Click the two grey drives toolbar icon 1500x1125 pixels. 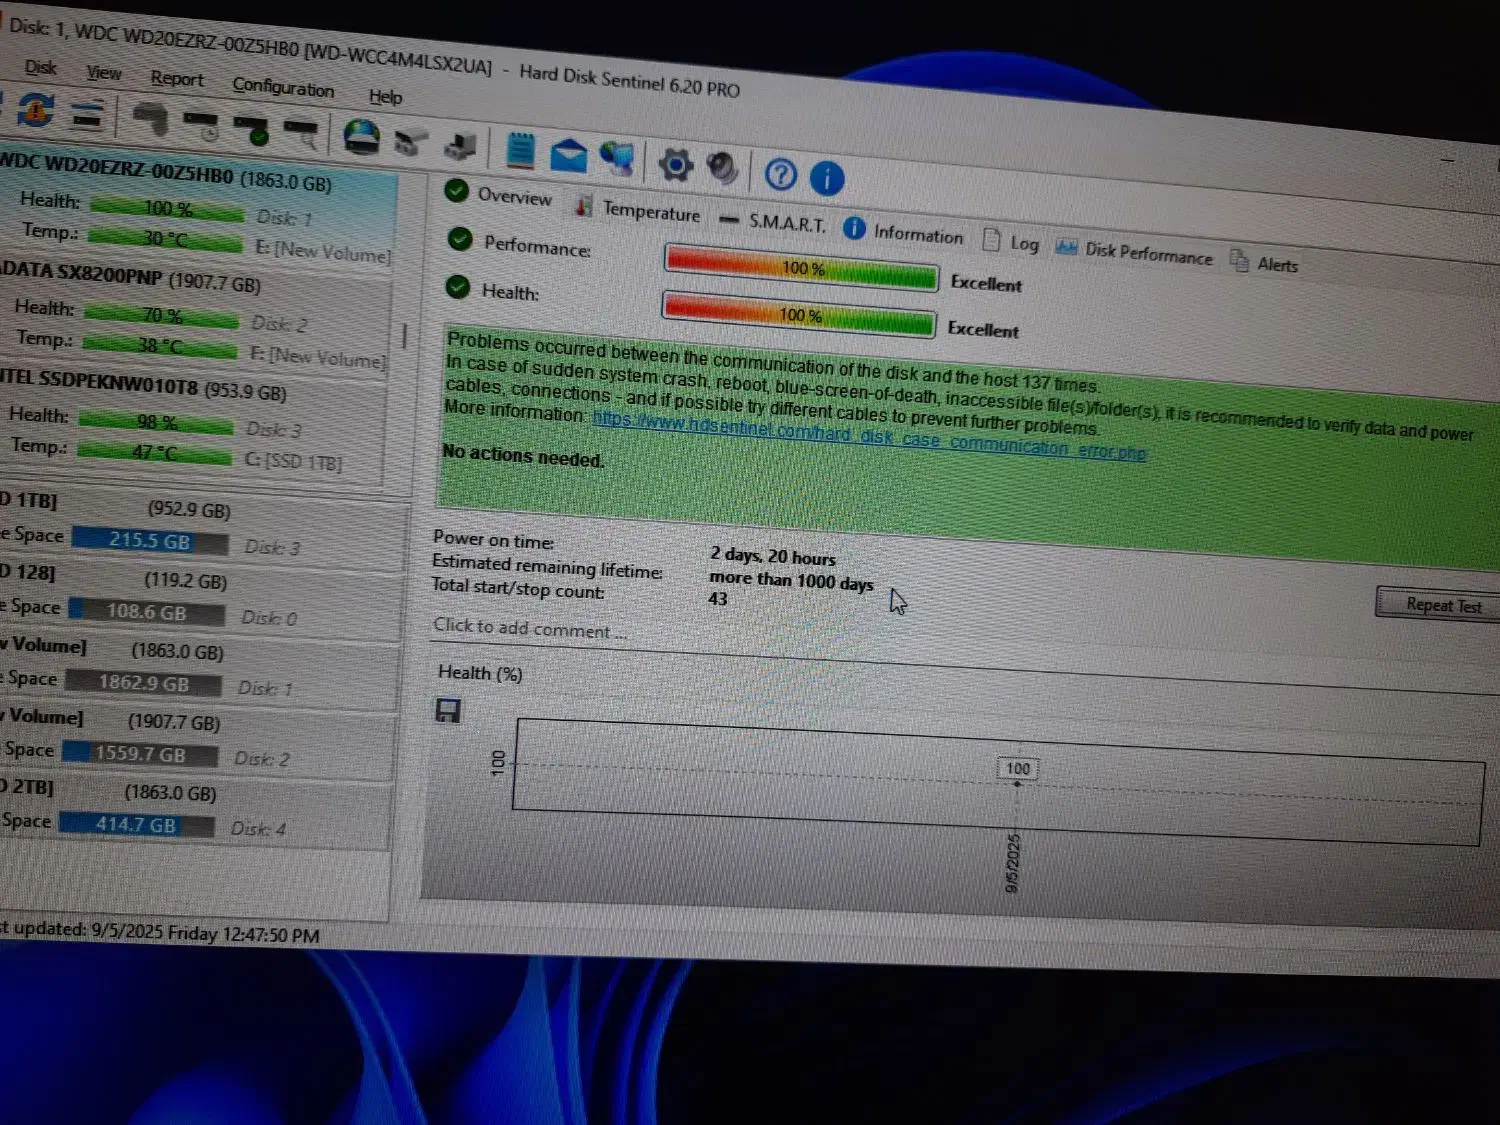click(x=410, y=142)
